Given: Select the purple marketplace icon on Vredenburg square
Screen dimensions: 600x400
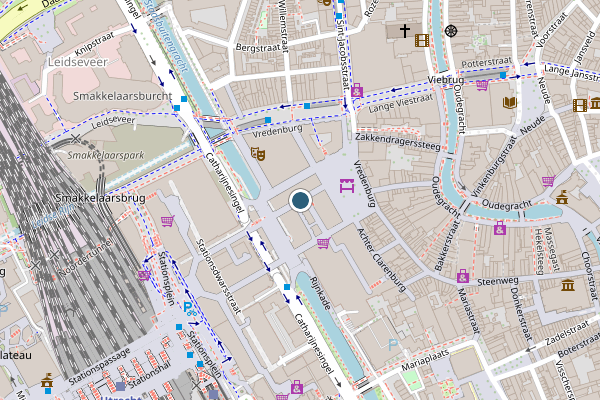Looking at the screenshot, I should (347, 186).
